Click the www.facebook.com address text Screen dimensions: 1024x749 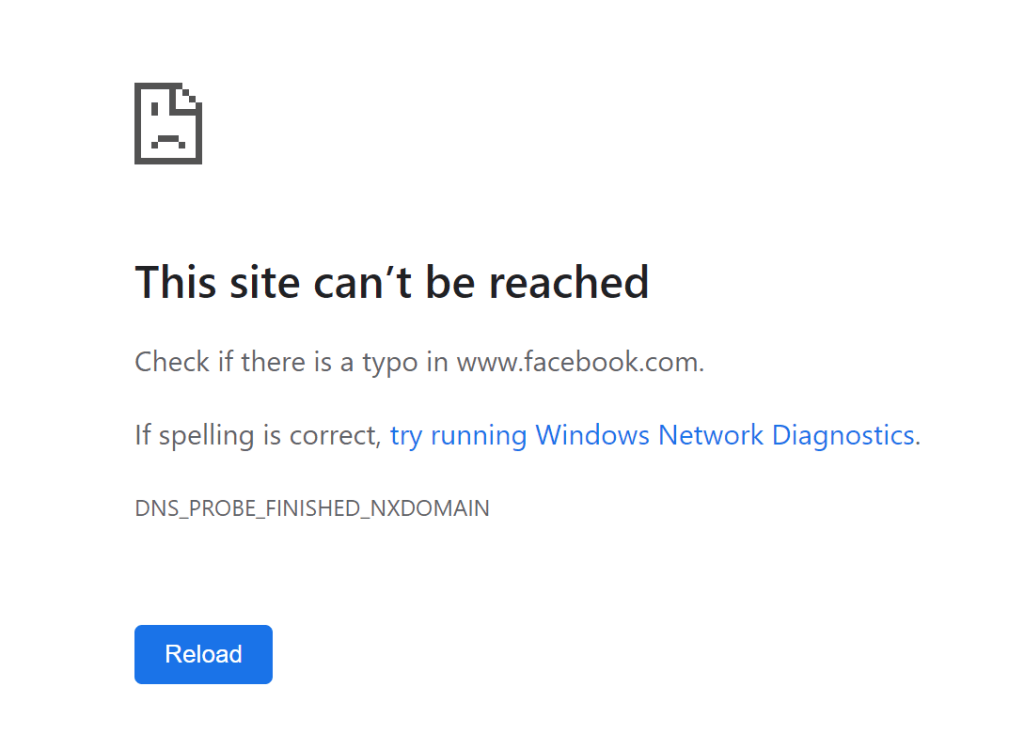point(578,362)
